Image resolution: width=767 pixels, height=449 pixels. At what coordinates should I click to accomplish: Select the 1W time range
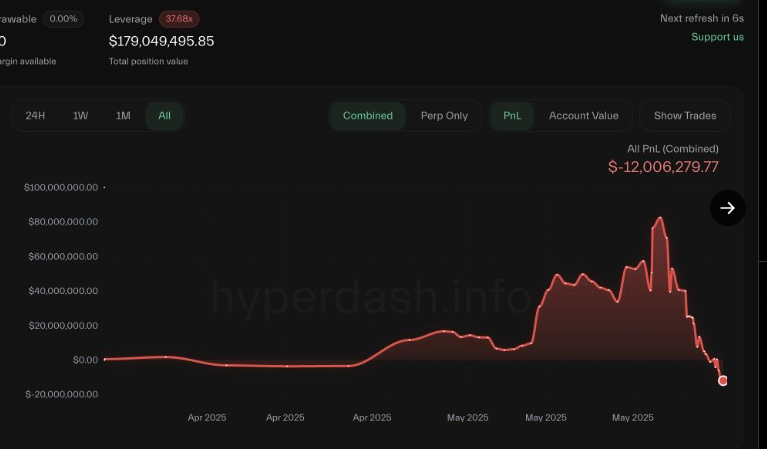click(80, 116)
